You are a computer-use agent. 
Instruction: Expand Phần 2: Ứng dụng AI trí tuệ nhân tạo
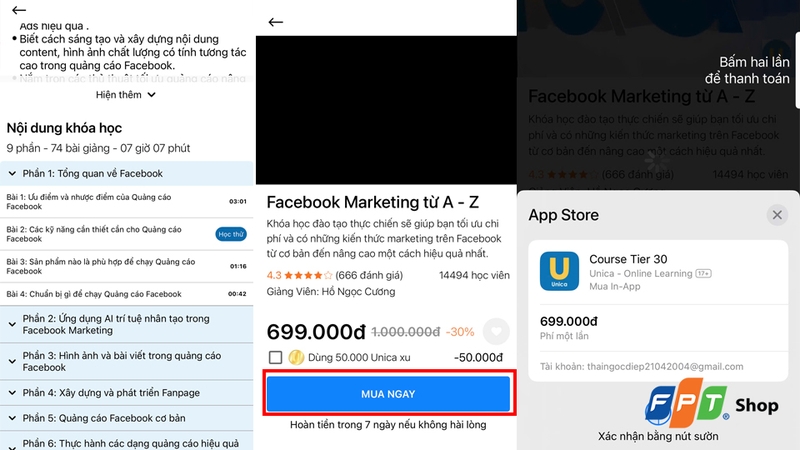click(x=127, y=324)
